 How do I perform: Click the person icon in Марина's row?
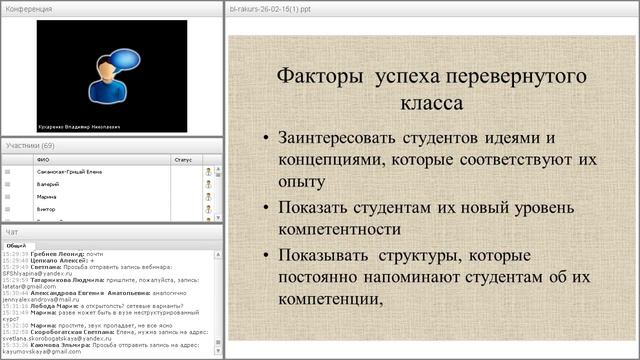click(208, 197)
